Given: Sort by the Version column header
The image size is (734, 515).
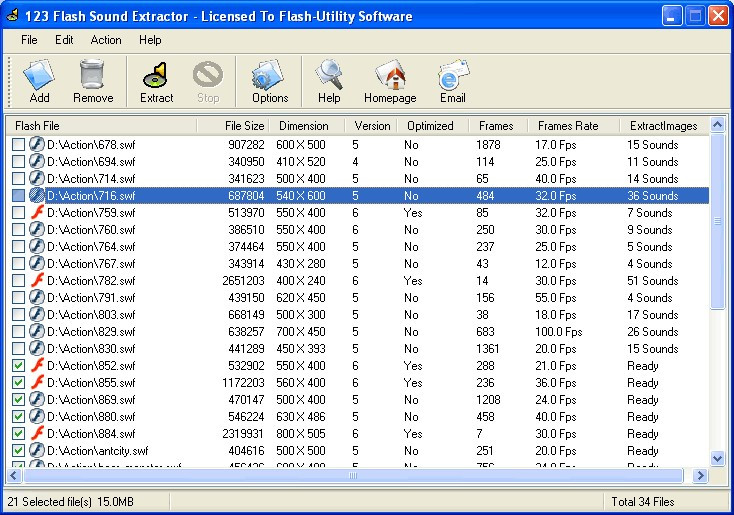Looking at the screenshot, I should (371, 125).
